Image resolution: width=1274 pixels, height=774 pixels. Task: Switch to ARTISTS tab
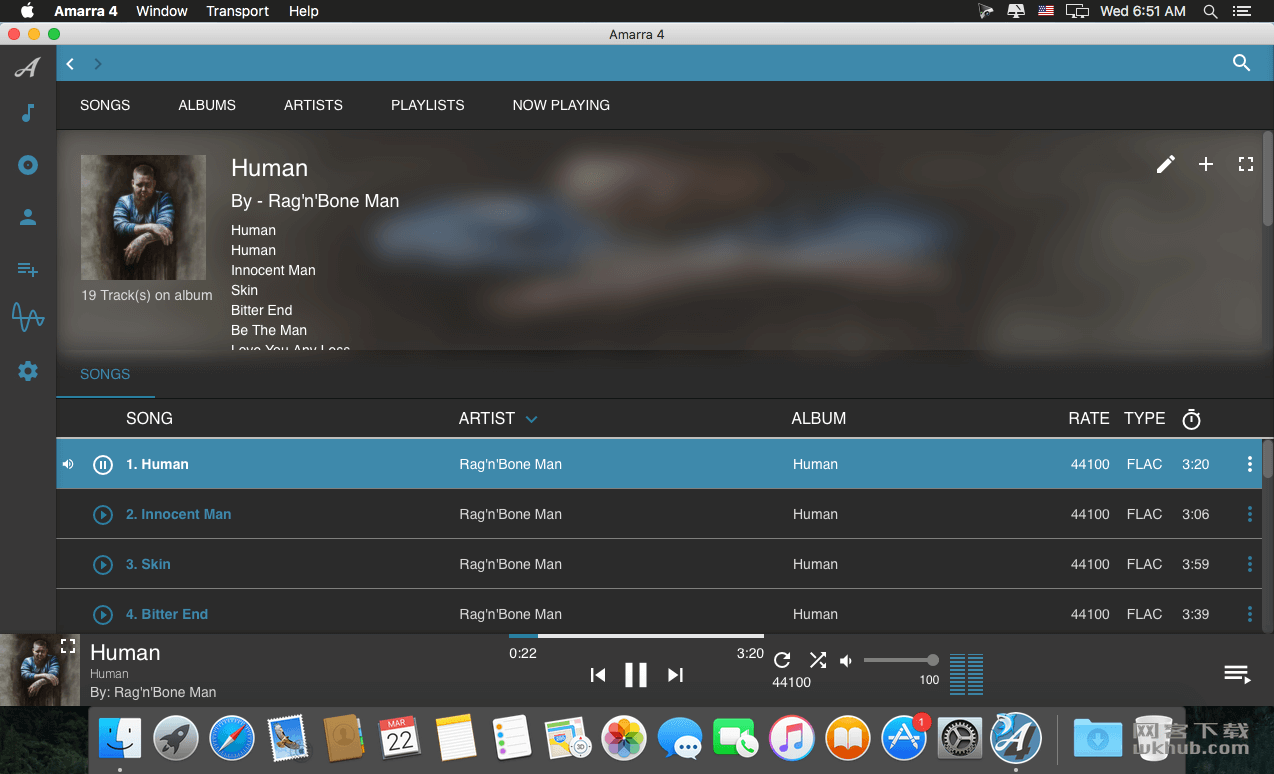(313, 105)
